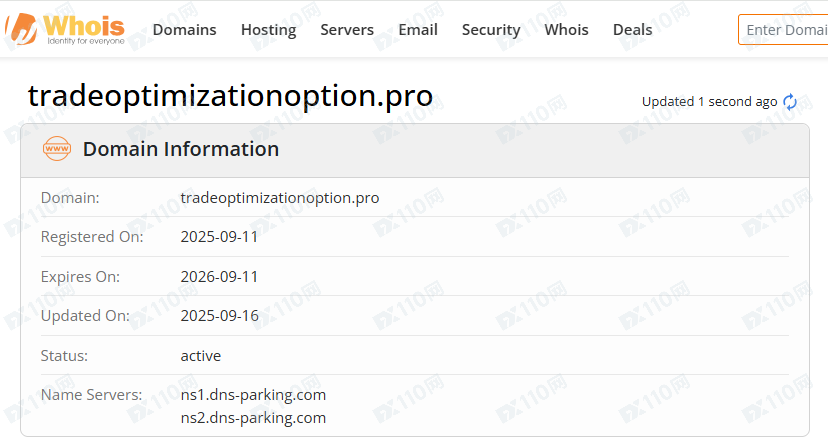Click the Registered On date 2025-09-11
The width and height of the screenshot is (828, 437).
click(x=219, y=237)
